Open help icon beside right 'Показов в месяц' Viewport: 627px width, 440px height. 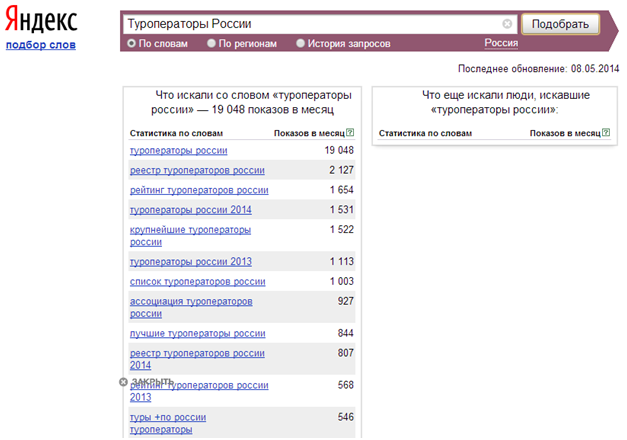[606, 132]
